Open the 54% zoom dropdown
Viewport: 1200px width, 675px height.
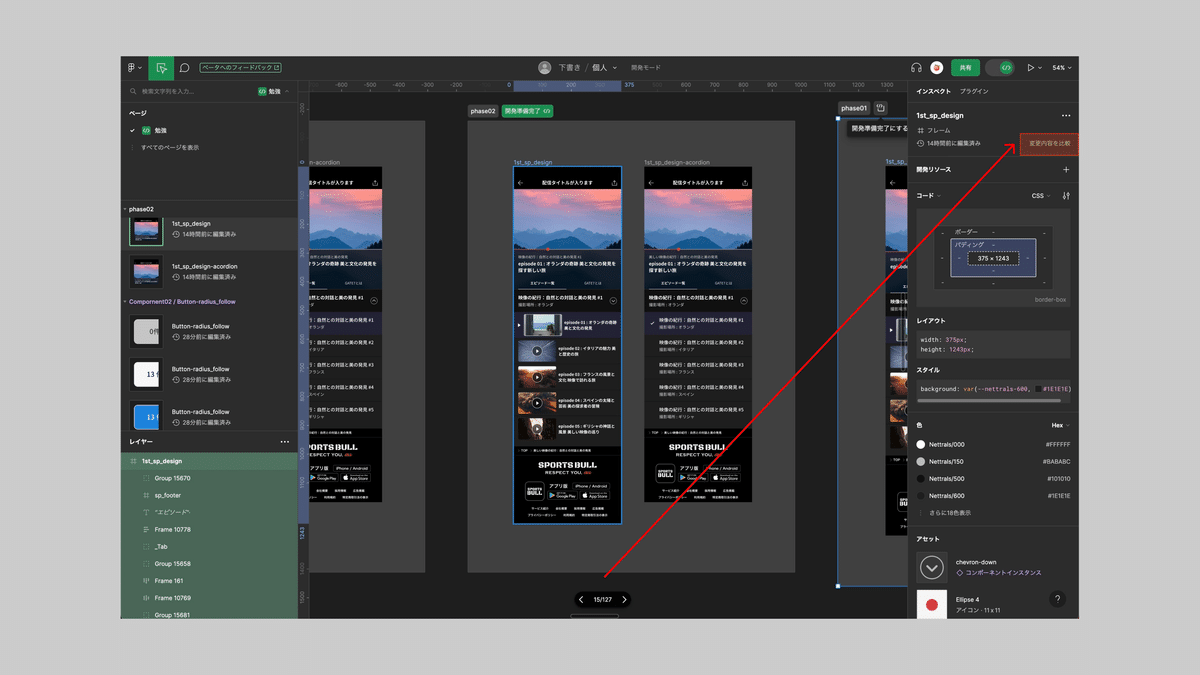point(1061,68)
